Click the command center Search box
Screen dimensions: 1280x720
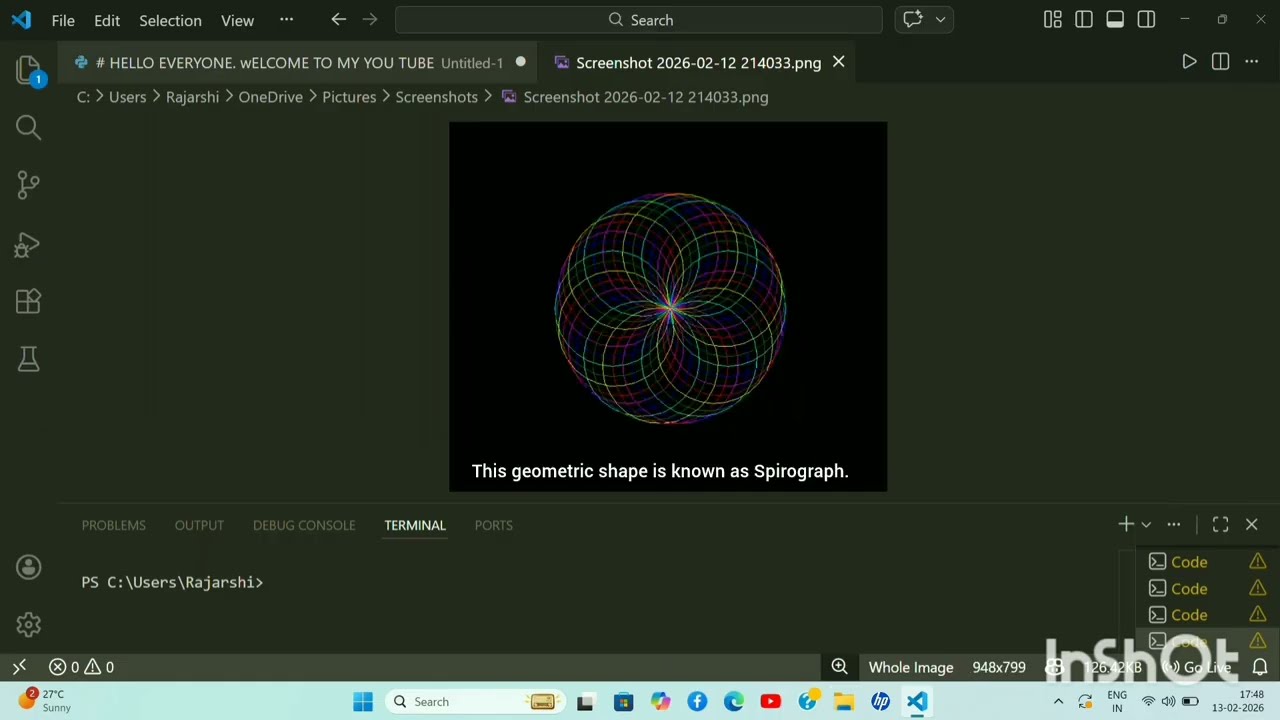(639, 20)
